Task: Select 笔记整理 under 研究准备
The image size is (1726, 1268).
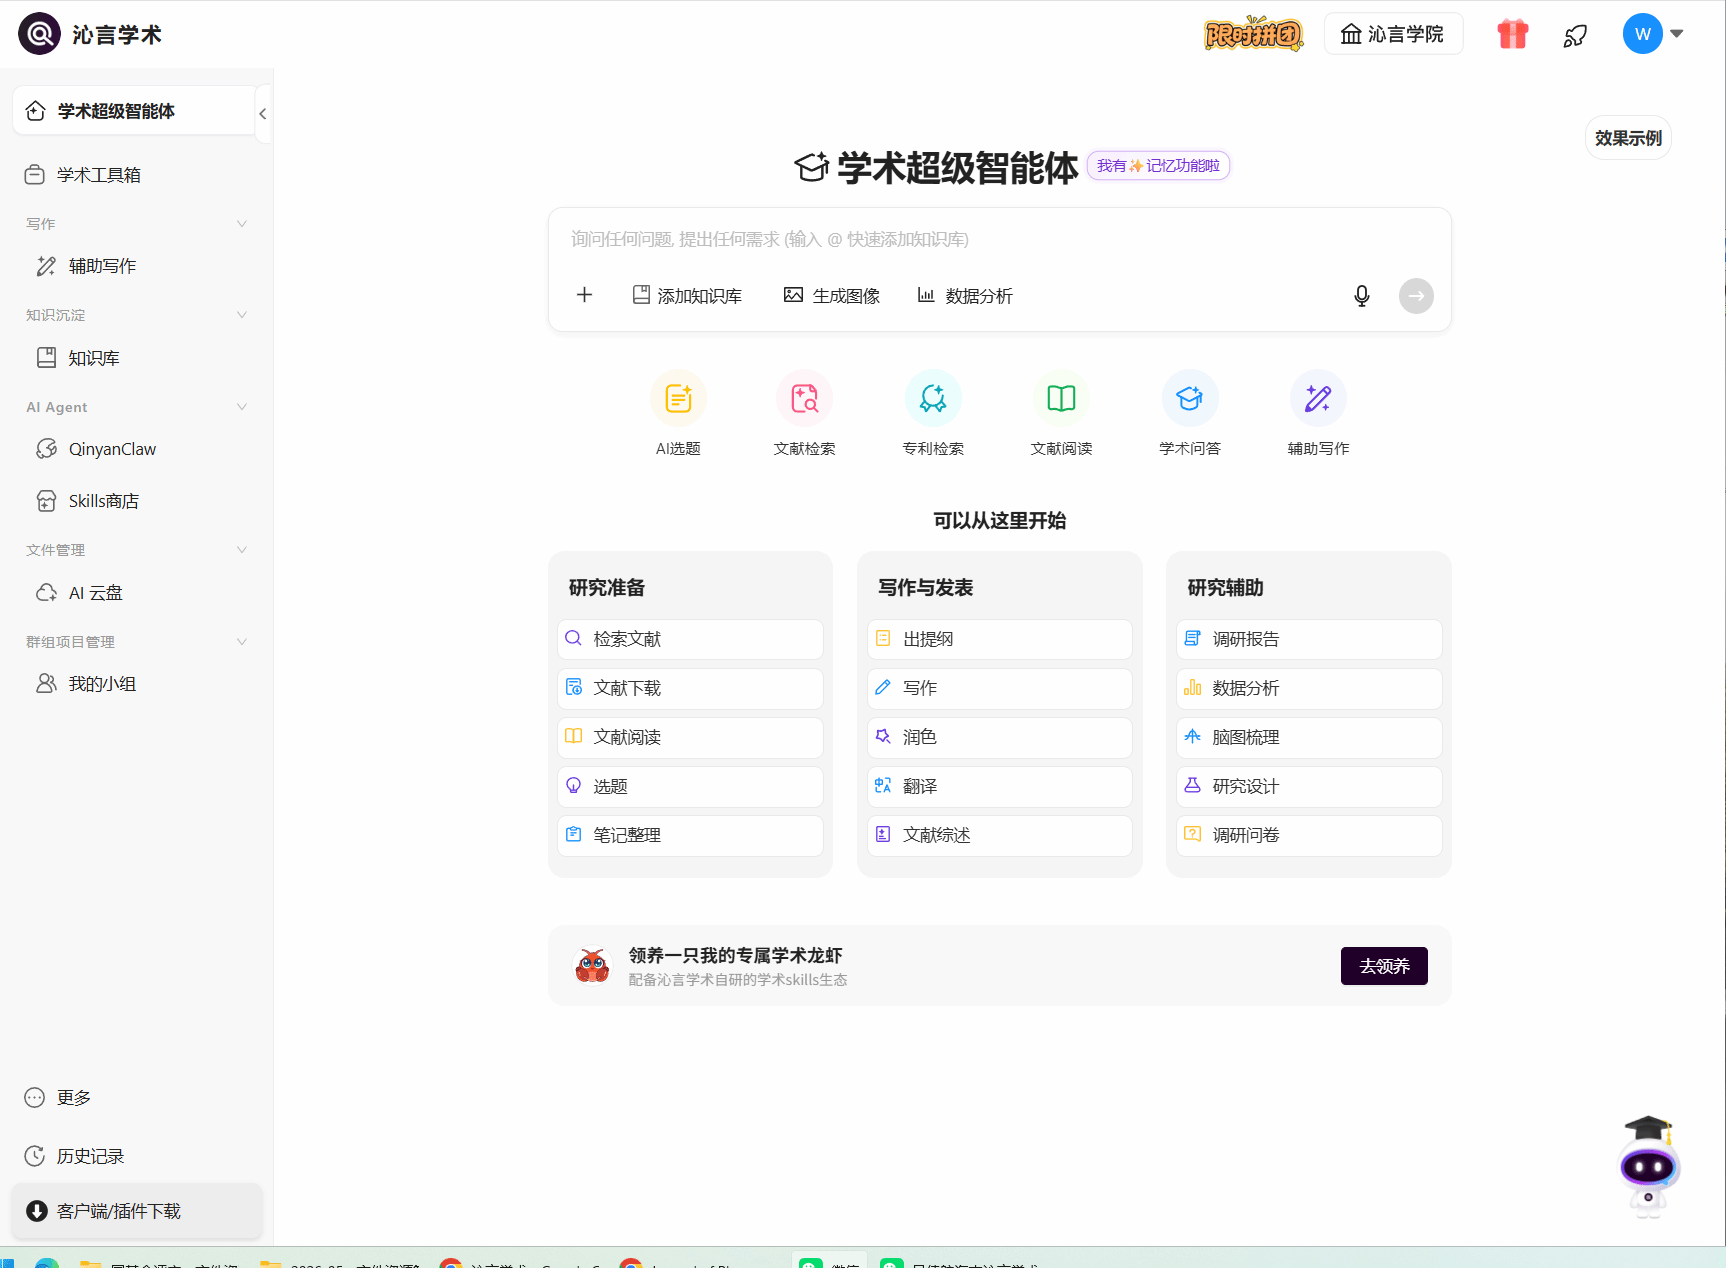Action: pos(690,835)
